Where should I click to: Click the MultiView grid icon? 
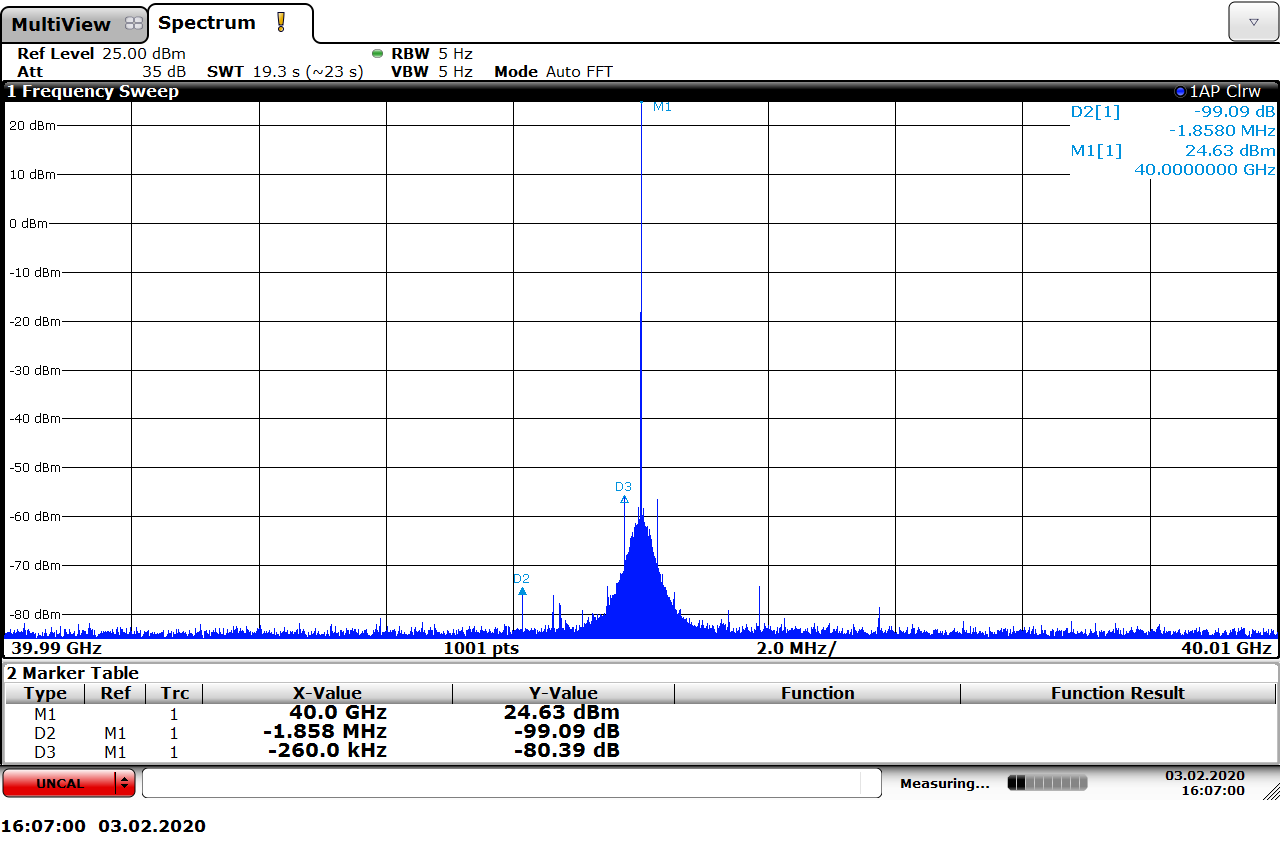point(134,24)
